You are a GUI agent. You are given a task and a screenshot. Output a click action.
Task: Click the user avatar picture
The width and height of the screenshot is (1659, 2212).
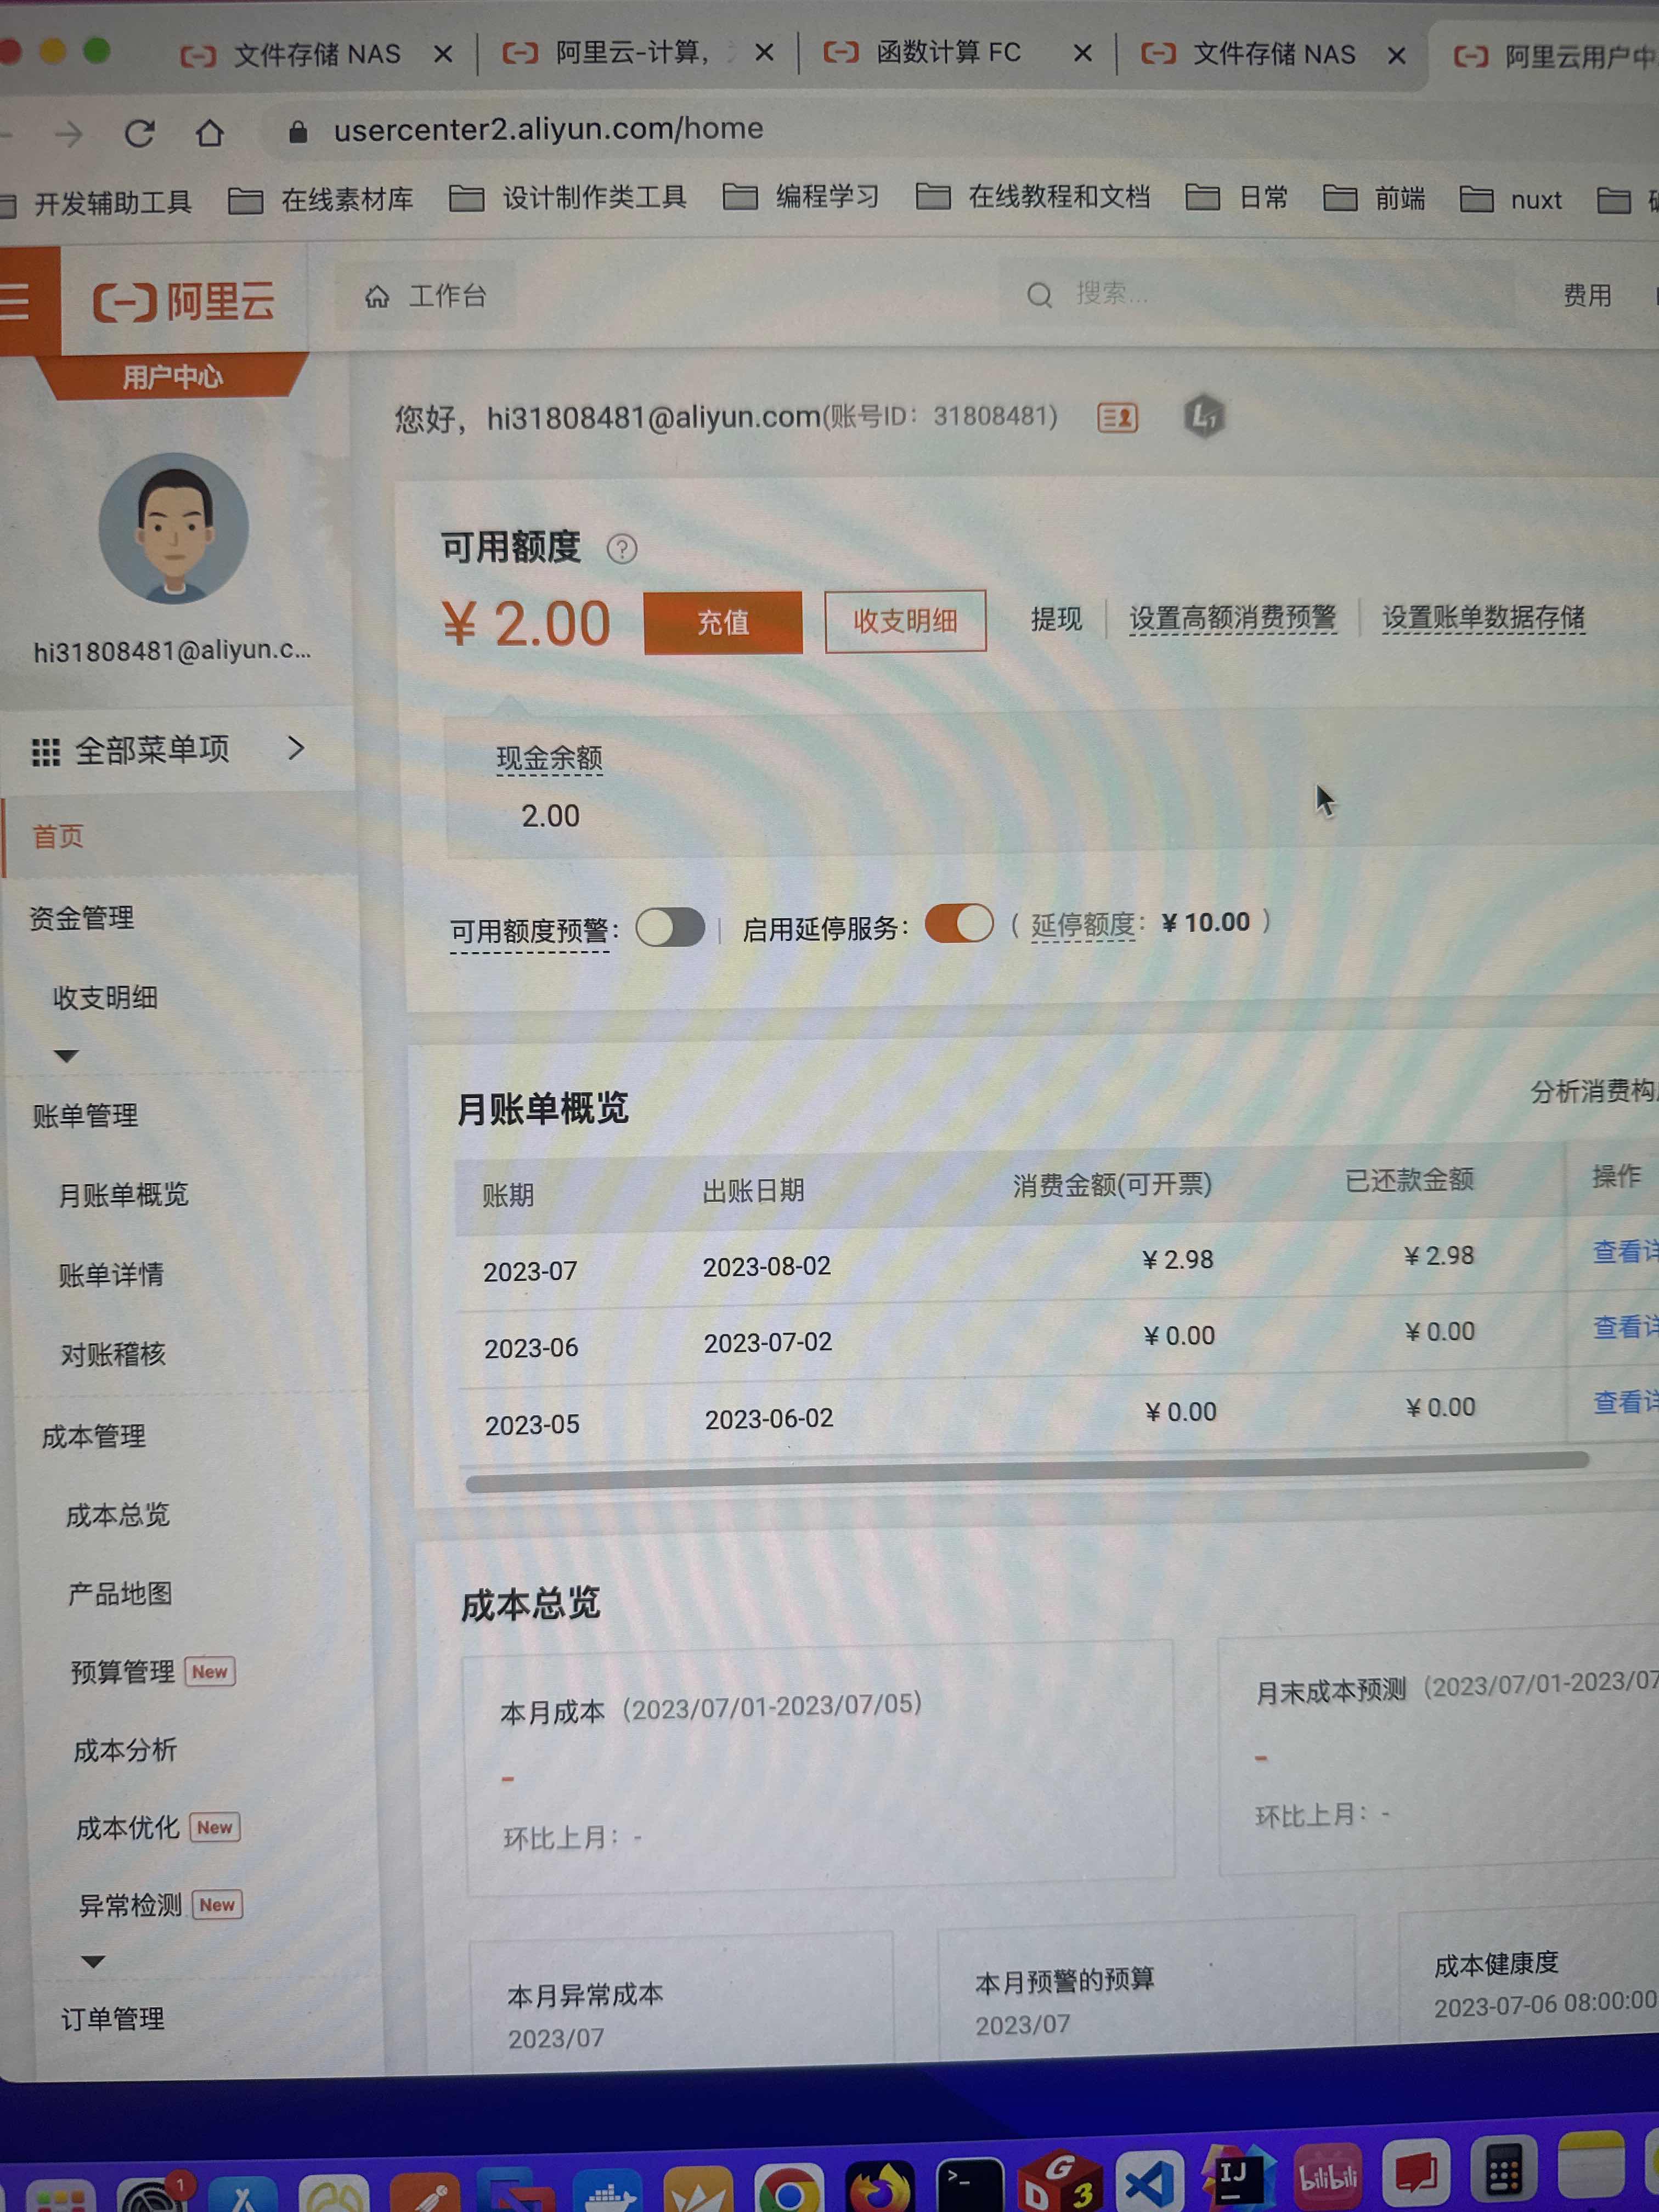click(x=173, y=528)
